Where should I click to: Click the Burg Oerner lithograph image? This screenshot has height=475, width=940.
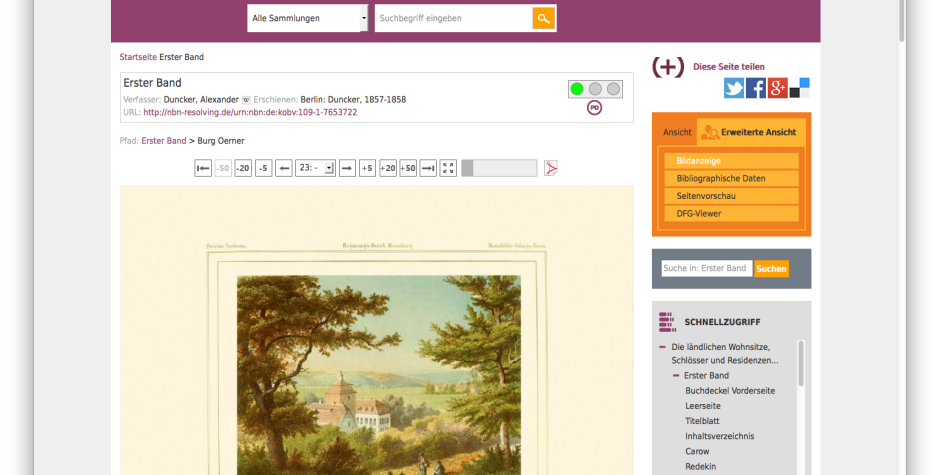378,375
